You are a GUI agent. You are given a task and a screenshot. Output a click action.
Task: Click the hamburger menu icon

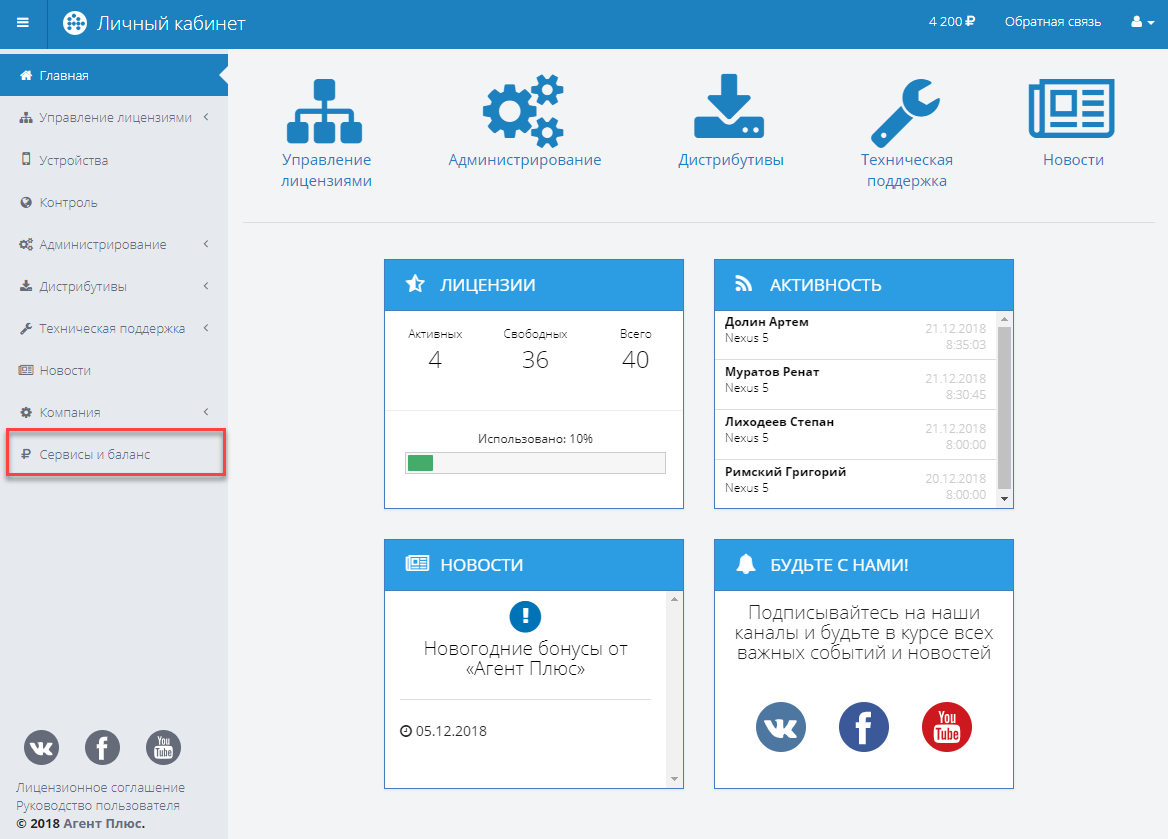[23, 23]
